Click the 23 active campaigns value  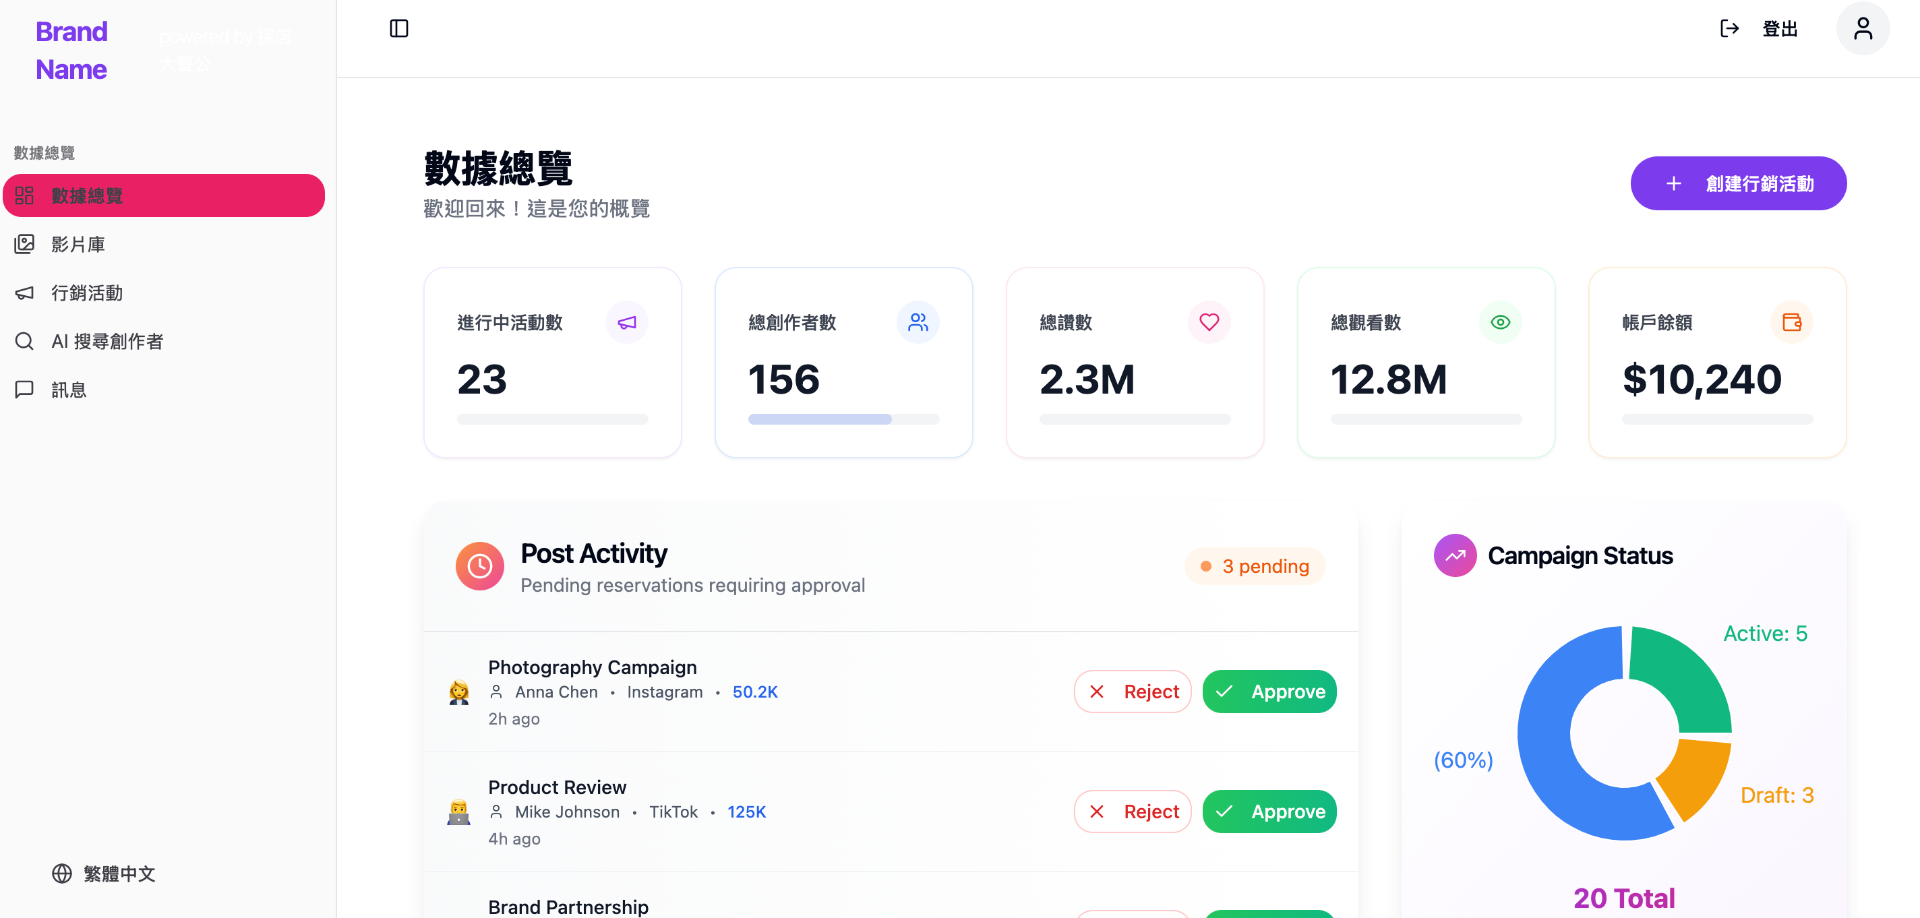[482, 379]
